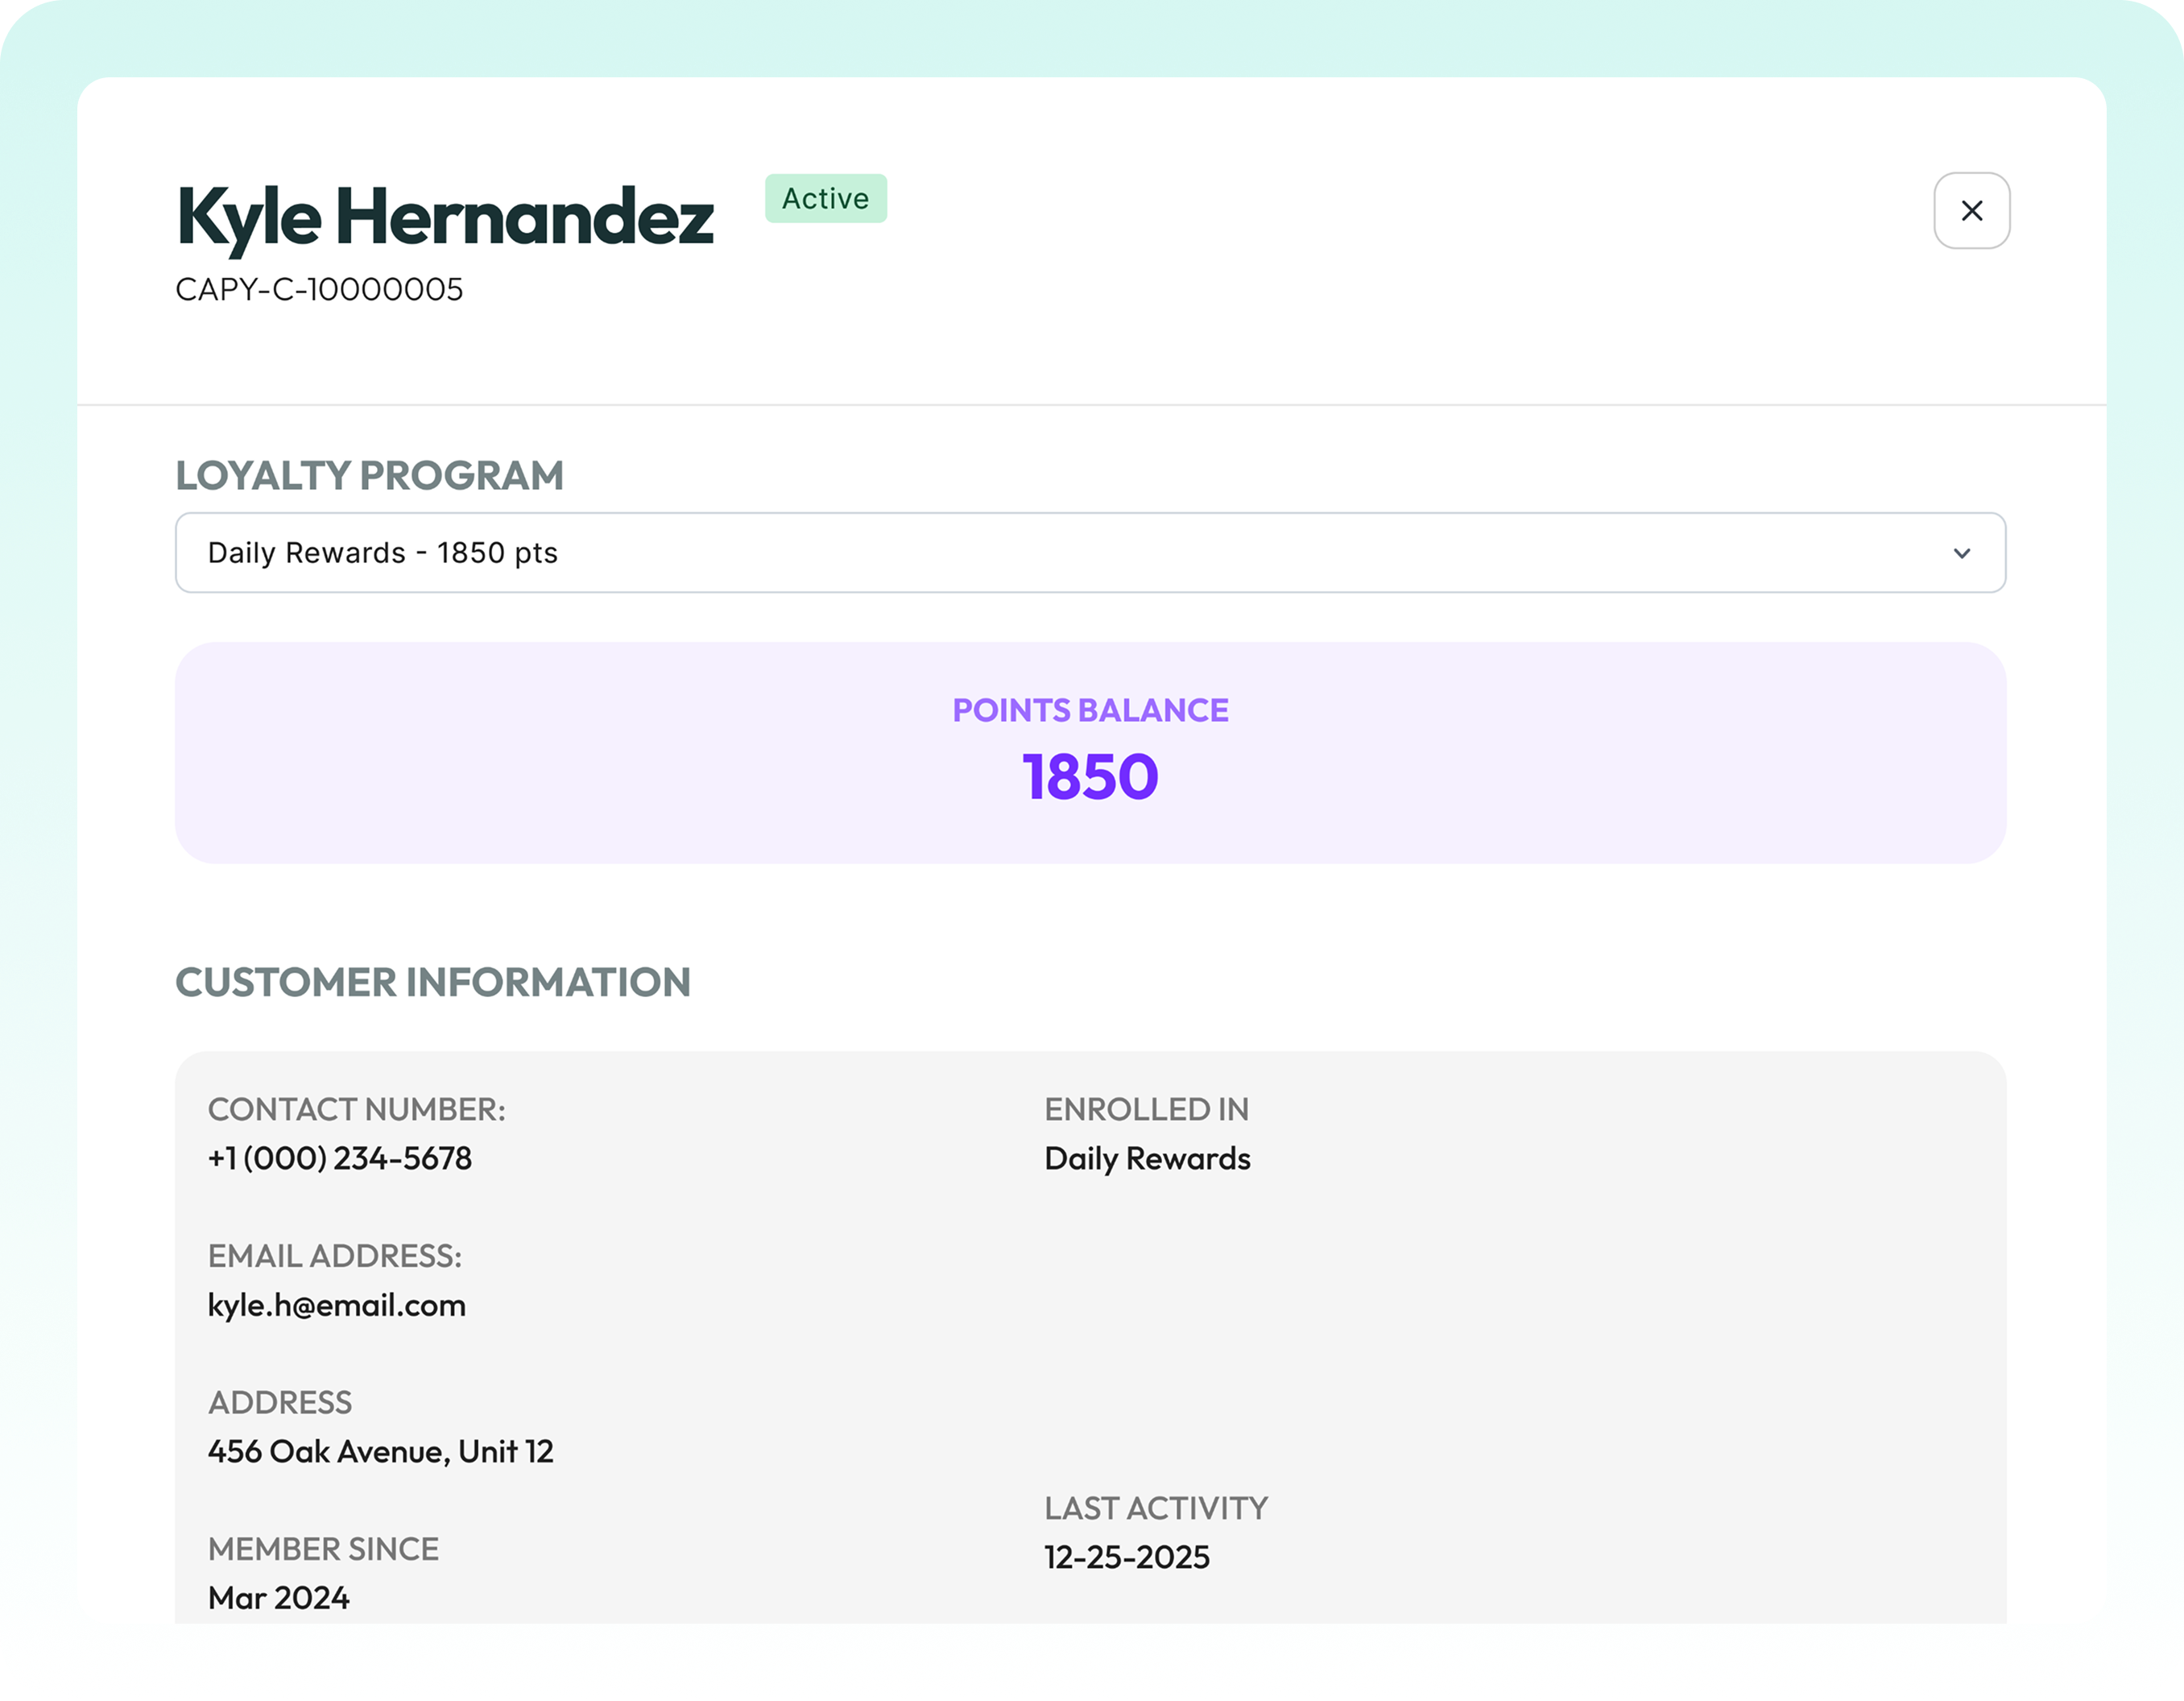Click the Enrolled In Daily Rewards value
Screen dimensions: 2184x1701
coord(1147,1158)
